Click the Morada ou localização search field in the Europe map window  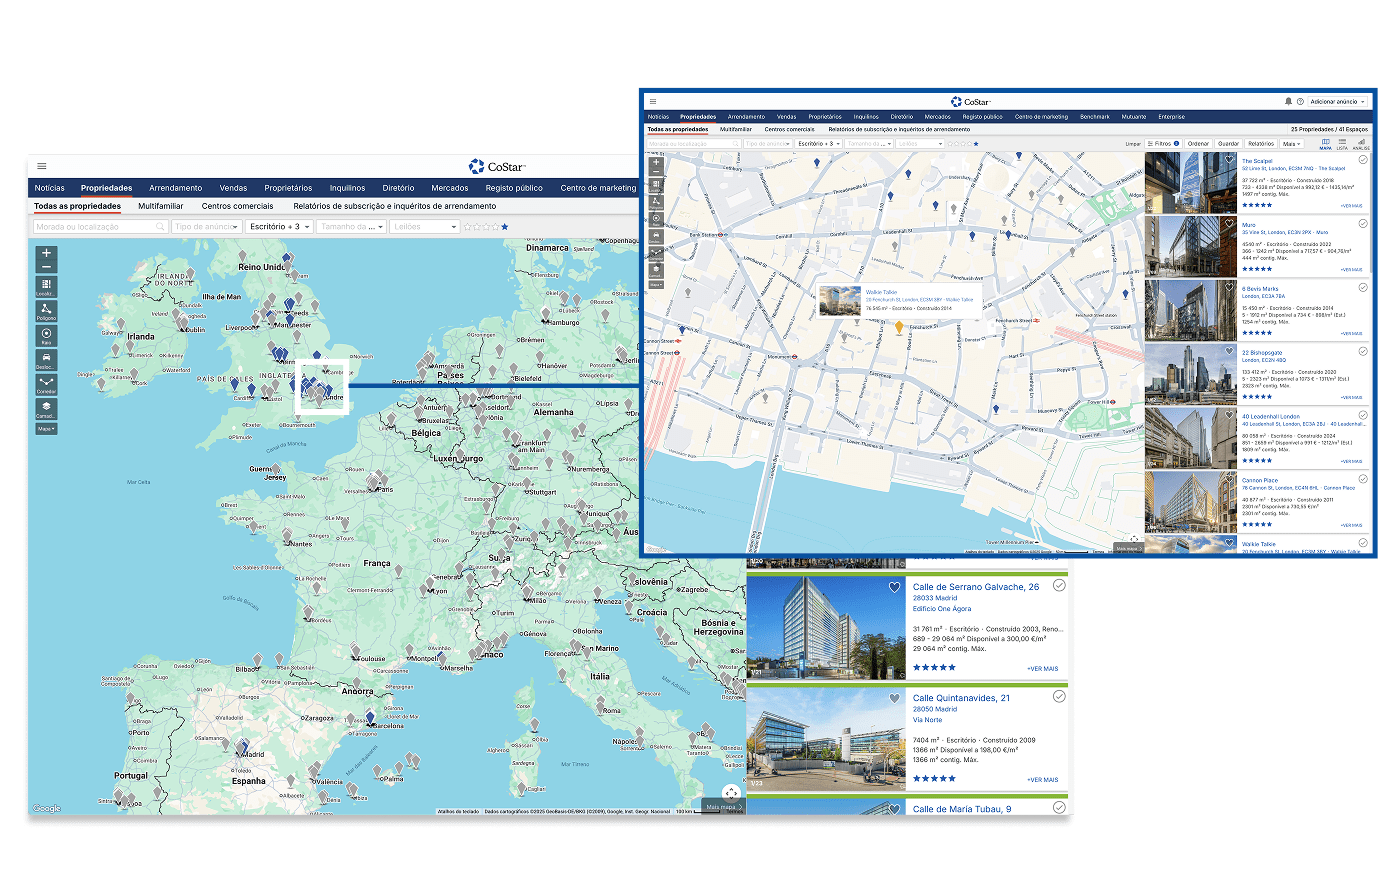point(98,227)
